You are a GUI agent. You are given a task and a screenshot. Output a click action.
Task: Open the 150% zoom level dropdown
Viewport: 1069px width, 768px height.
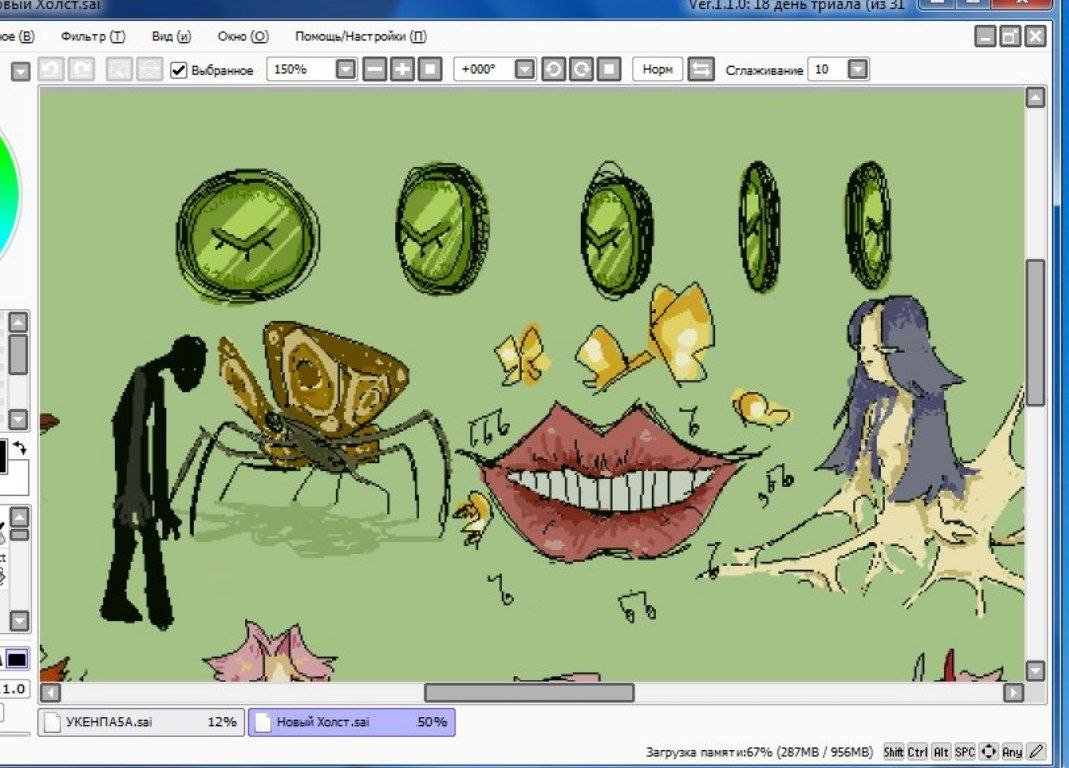(346, 70)
